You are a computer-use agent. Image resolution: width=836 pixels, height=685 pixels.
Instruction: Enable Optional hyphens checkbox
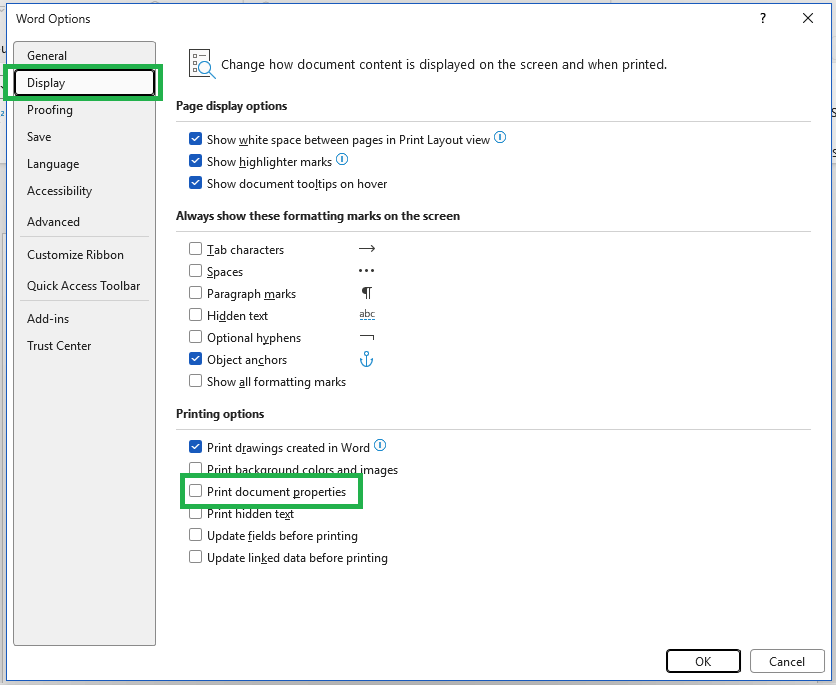(196, 337)
